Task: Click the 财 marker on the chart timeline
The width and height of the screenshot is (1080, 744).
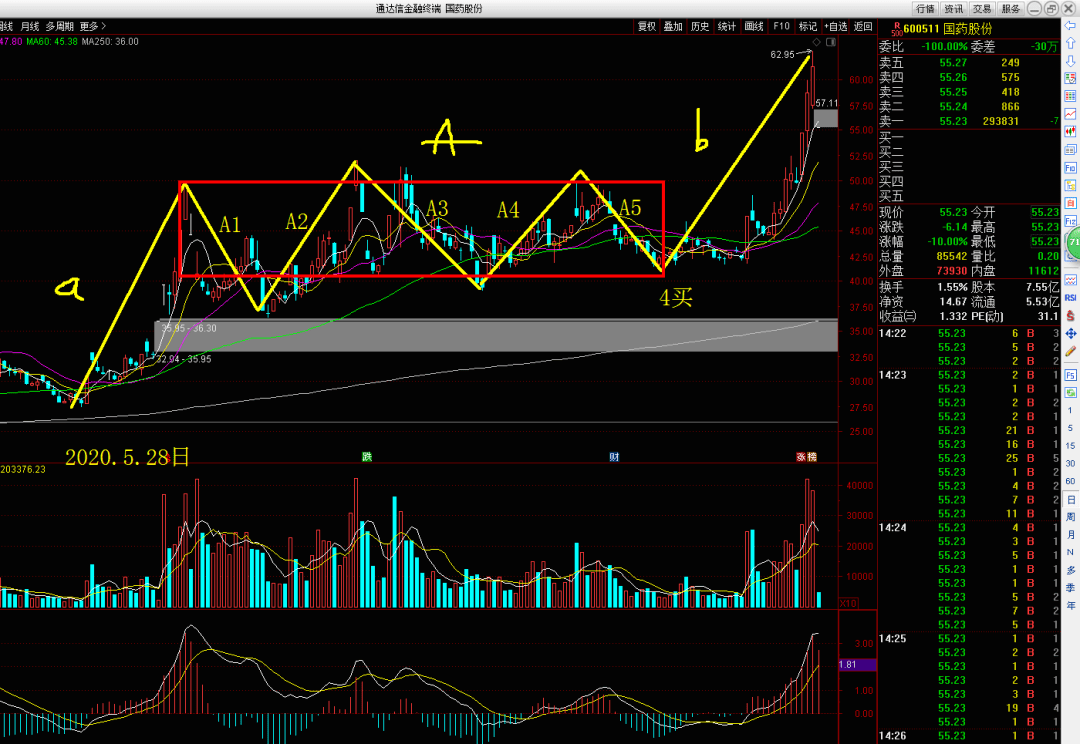Action: (614, 457)
